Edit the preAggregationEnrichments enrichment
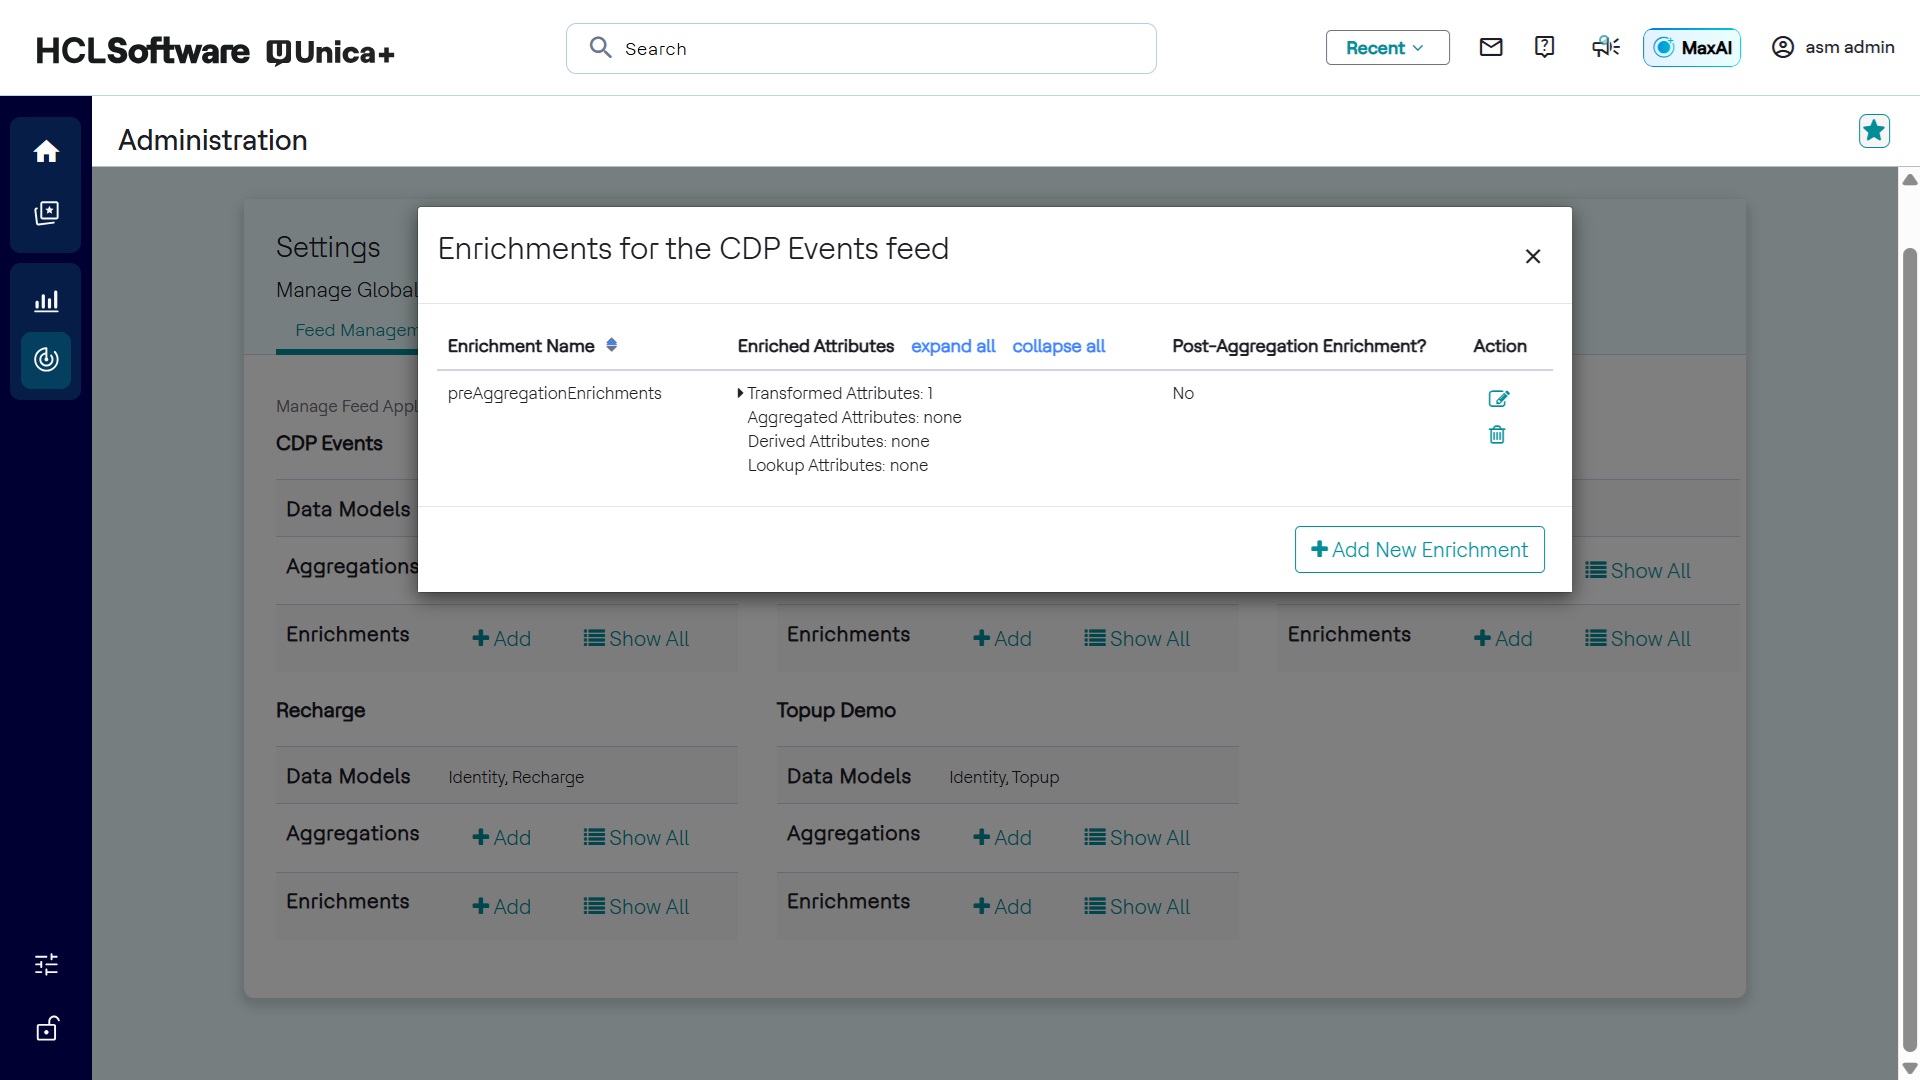This screenshot has width=1920, height=1080. (1498, 399)
